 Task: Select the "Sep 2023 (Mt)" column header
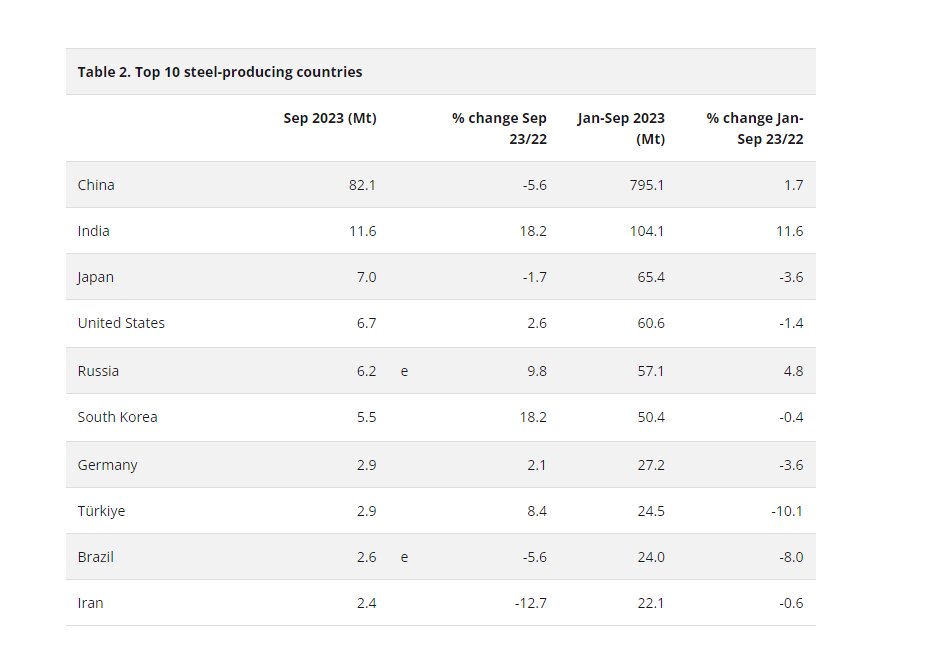[330, 118]
